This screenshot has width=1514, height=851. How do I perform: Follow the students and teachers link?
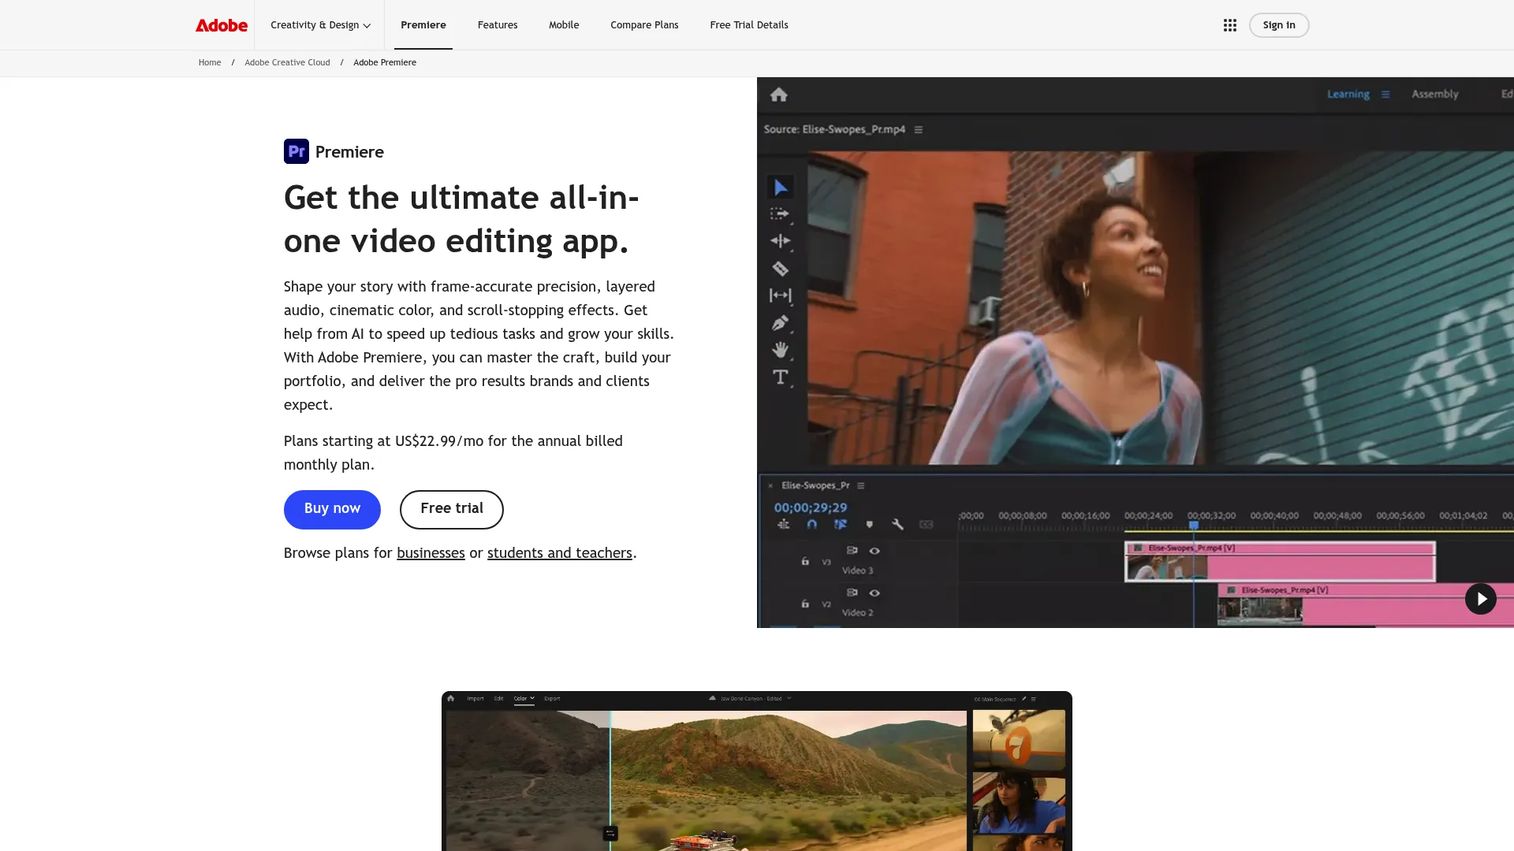pos(560,553)
